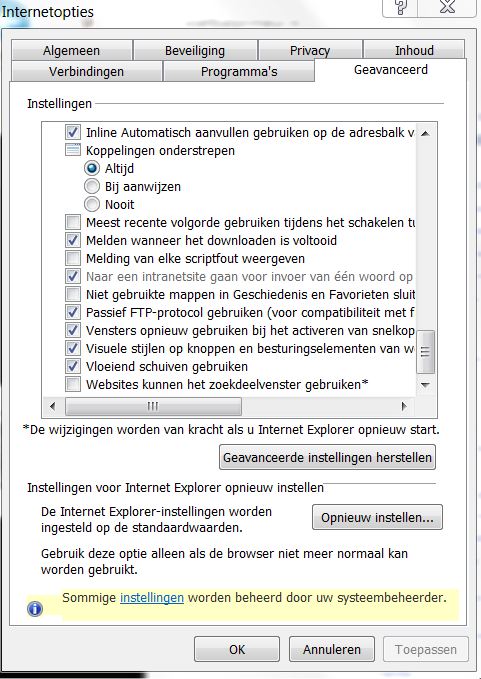Click the vertical scrollbar thumb
Viewport: 481px width, 679px height.
tap(425, 352)
